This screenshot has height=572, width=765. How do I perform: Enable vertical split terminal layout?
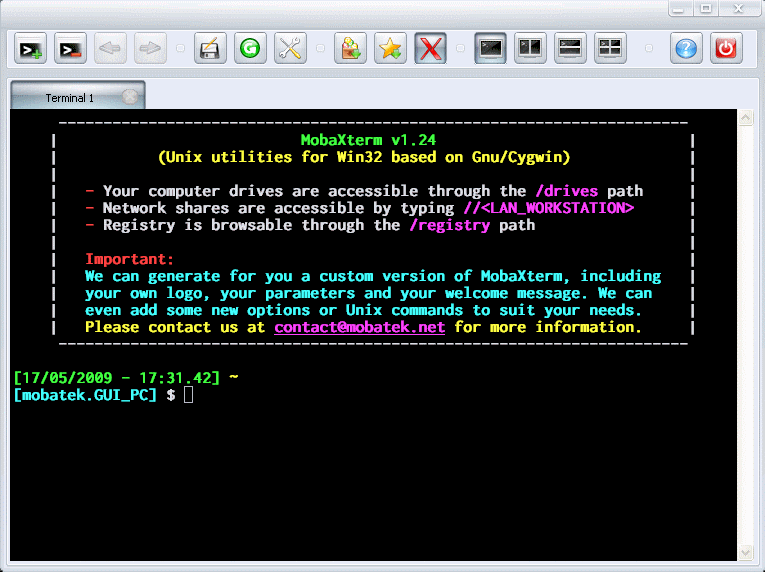(530, 48)
